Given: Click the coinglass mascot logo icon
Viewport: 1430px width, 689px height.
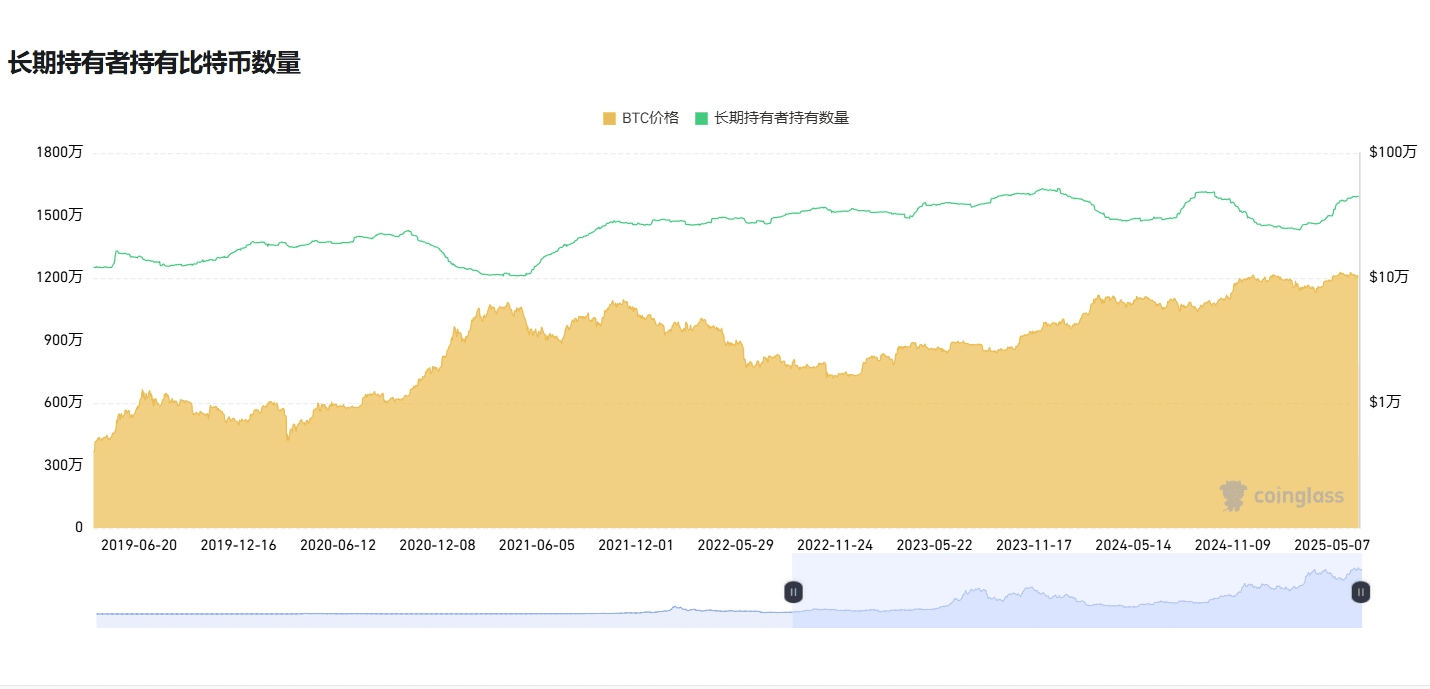Looking at the screenshot, I should (x=1234, y=496).
